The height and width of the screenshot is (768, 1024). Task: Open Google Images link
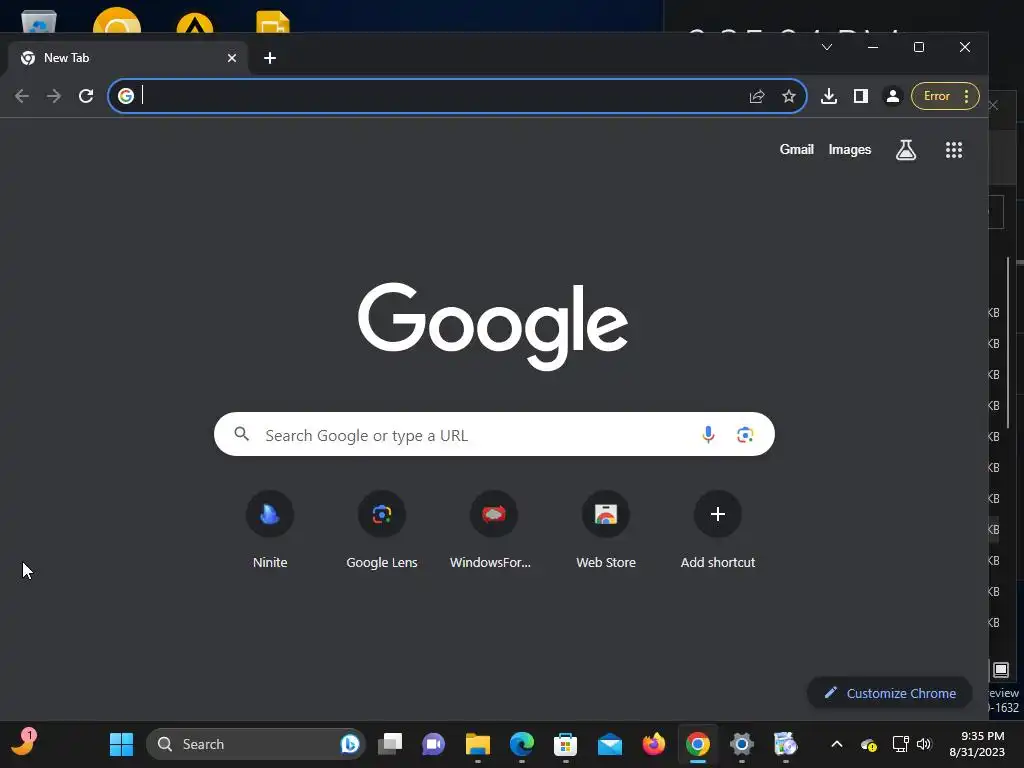850,150
